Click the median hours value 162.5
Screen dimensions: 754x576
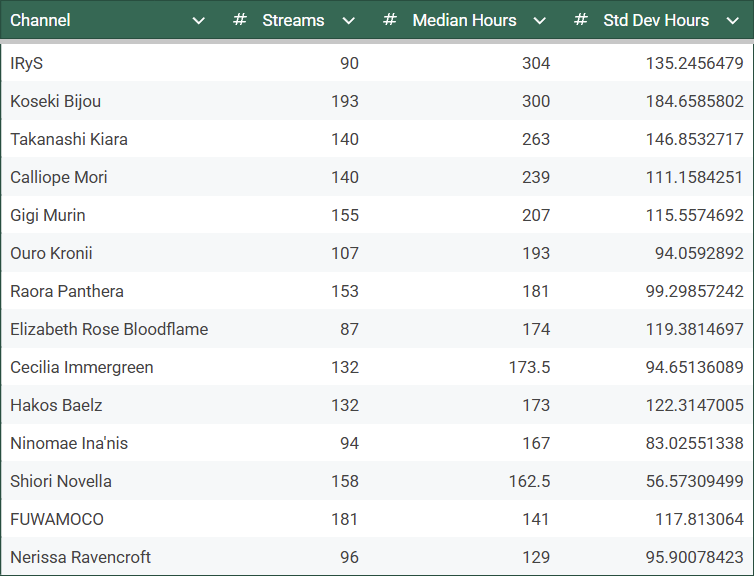530,481
